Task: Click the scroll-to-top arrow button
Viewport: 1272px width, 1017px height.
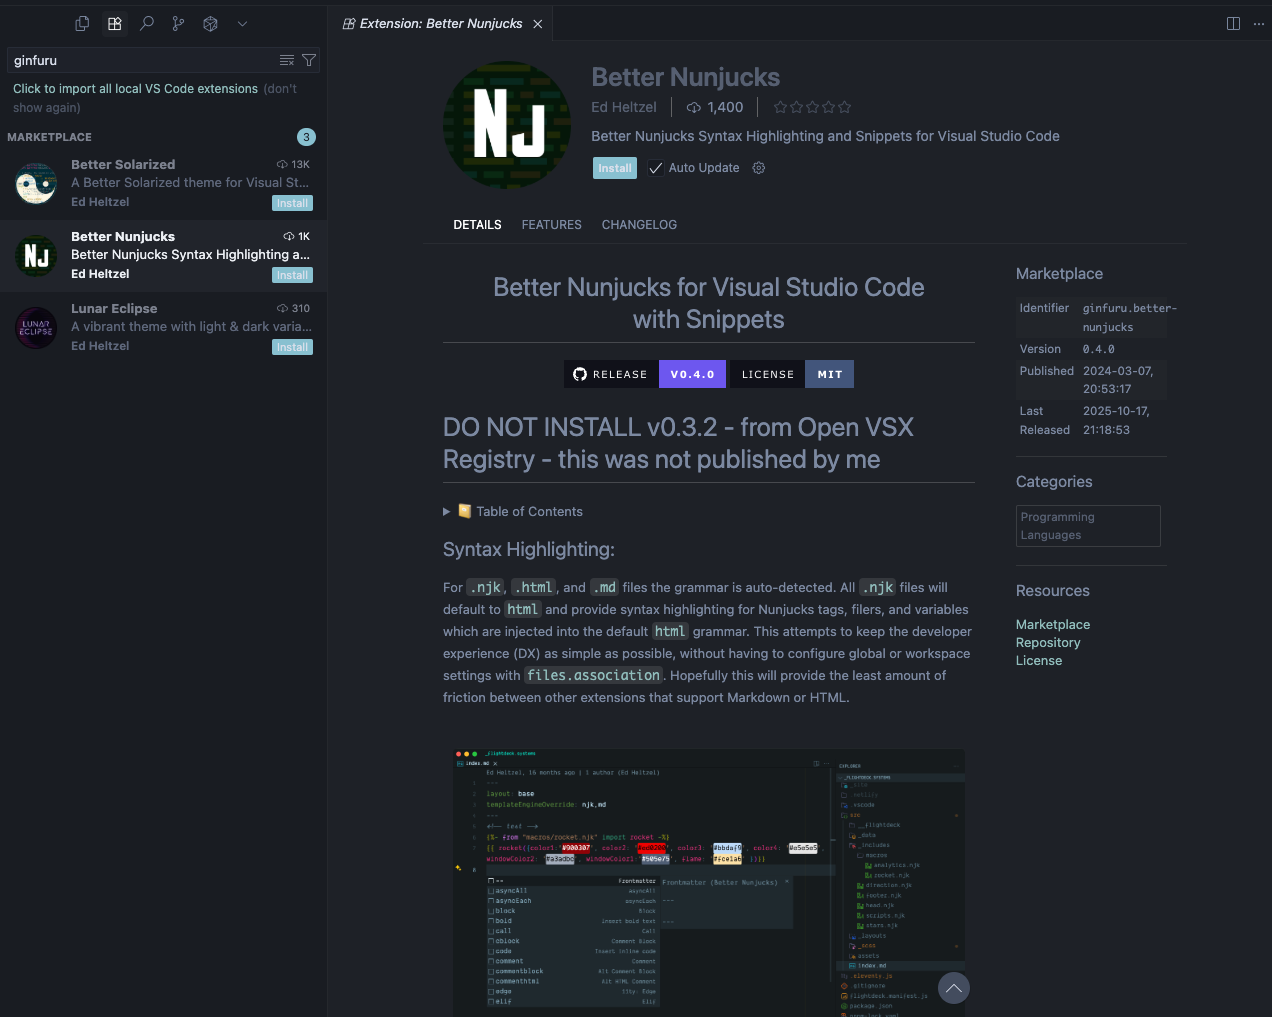Action: [954, 988]
